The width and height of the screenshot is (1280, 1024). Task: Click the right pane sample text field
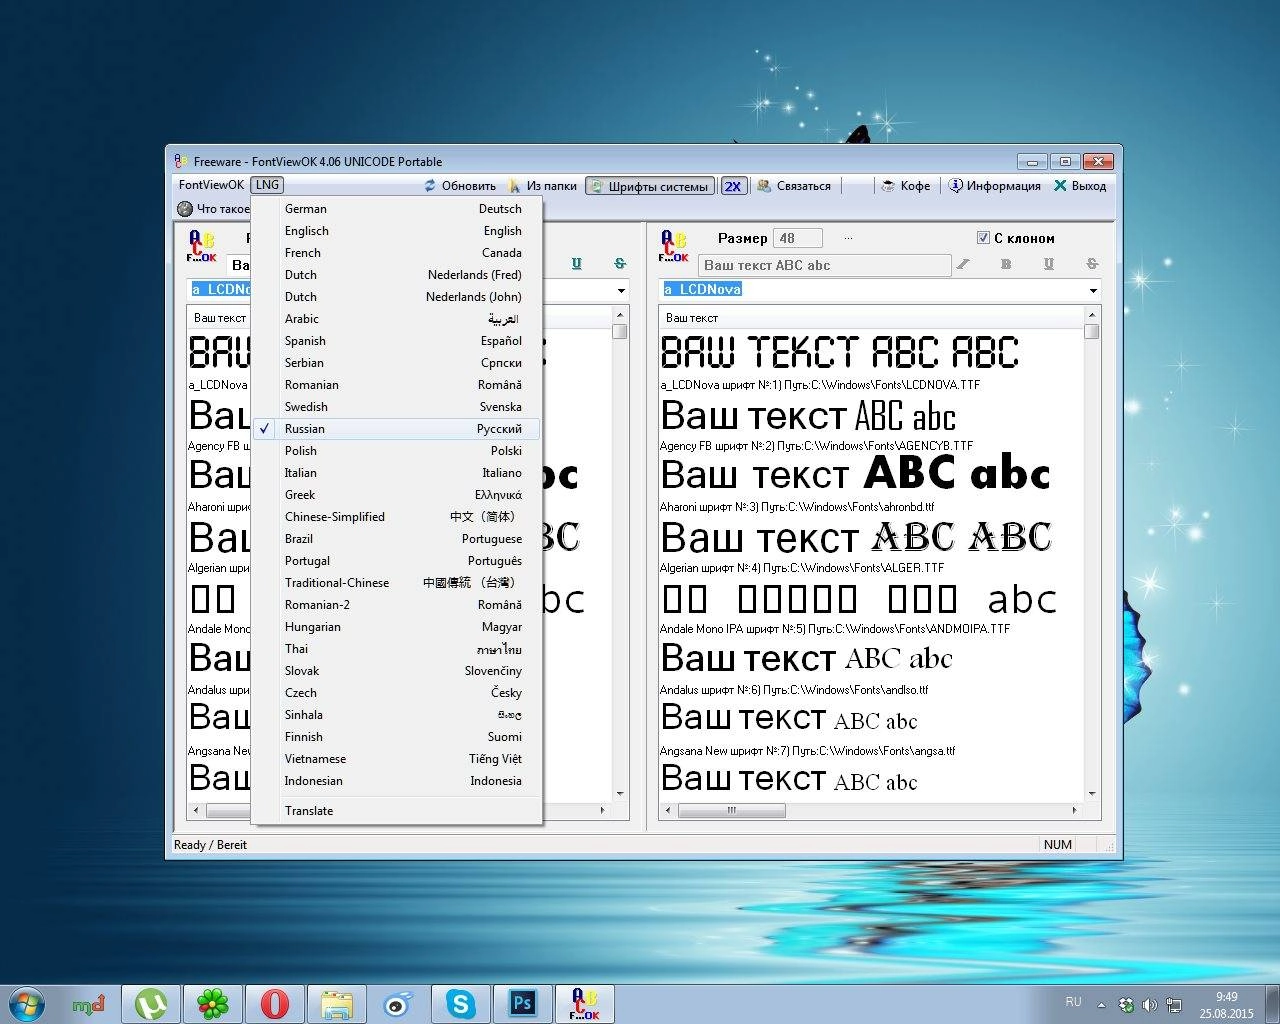click(824, 265)
